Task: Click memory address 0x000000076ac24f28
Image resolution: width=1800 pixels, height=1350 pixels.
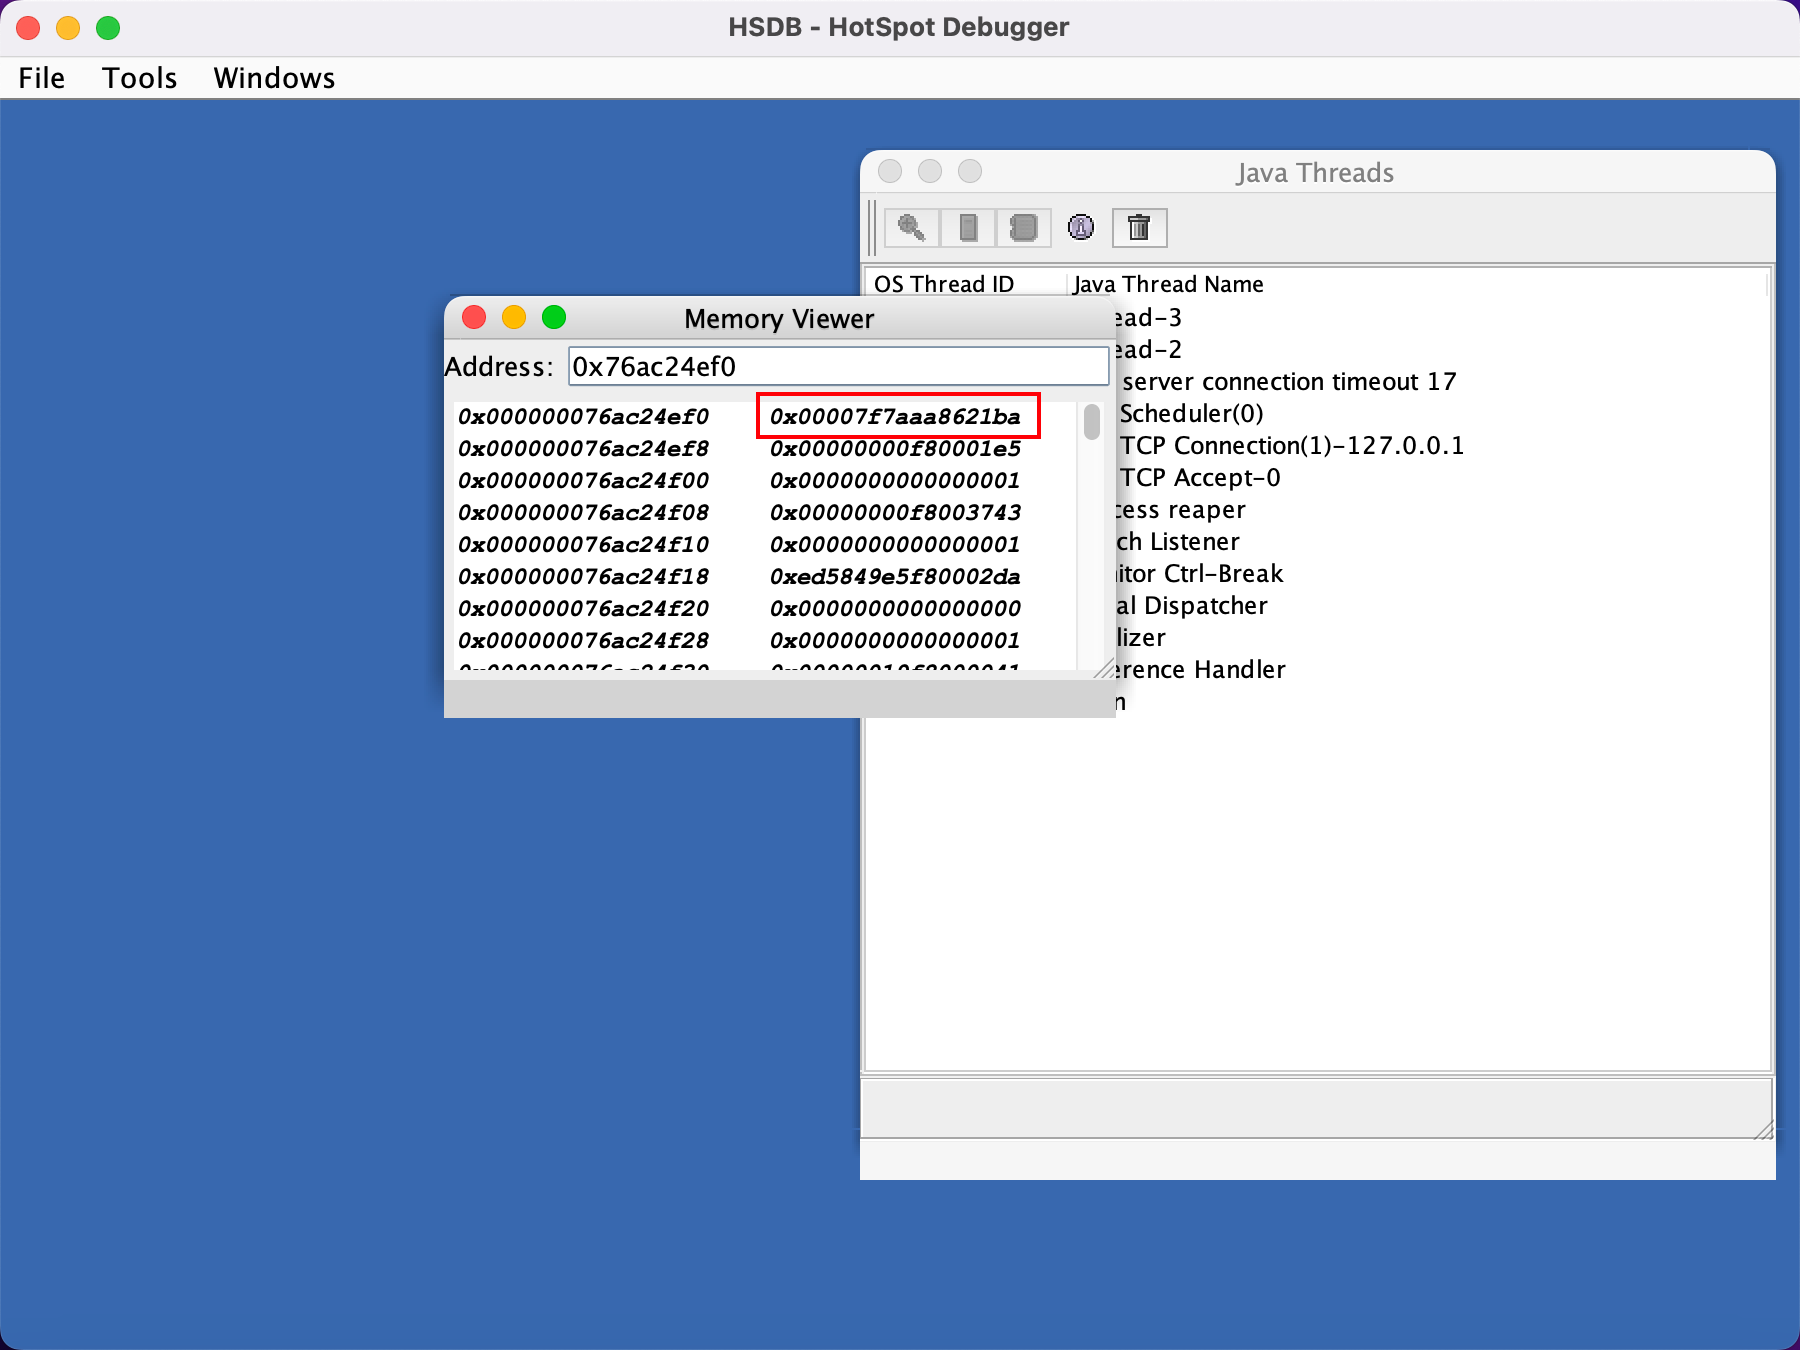Action: pos(583,641)
